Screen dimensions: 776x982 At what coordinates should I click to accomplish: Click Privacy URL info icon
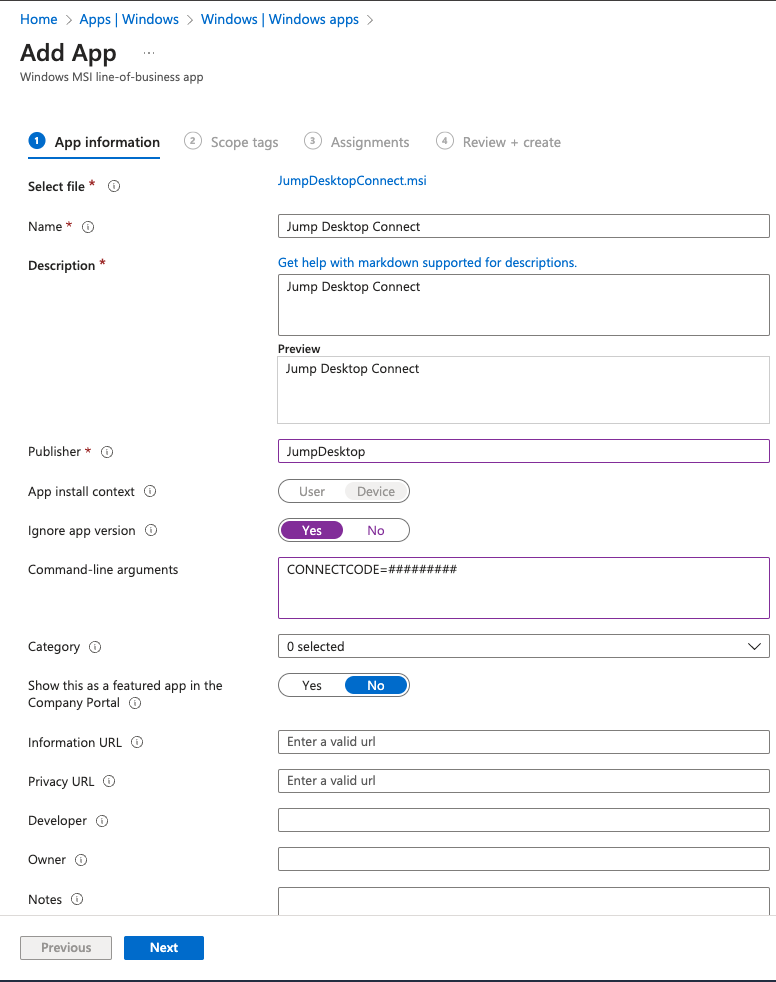pyautogui.click(x=108, y=781)
